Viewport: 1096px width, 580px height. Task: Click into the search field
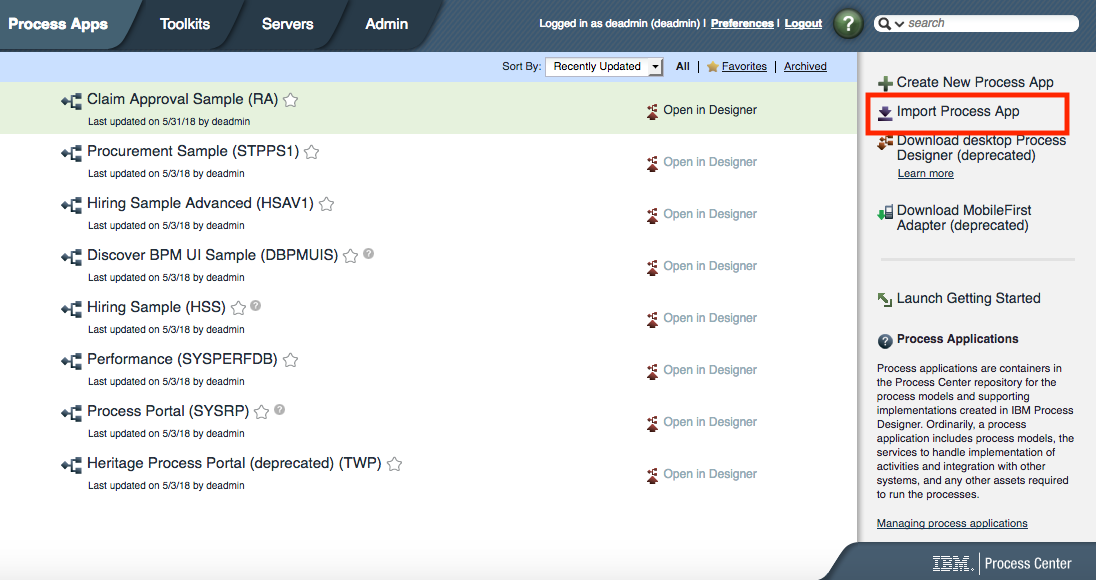click(x=991, y=23)
